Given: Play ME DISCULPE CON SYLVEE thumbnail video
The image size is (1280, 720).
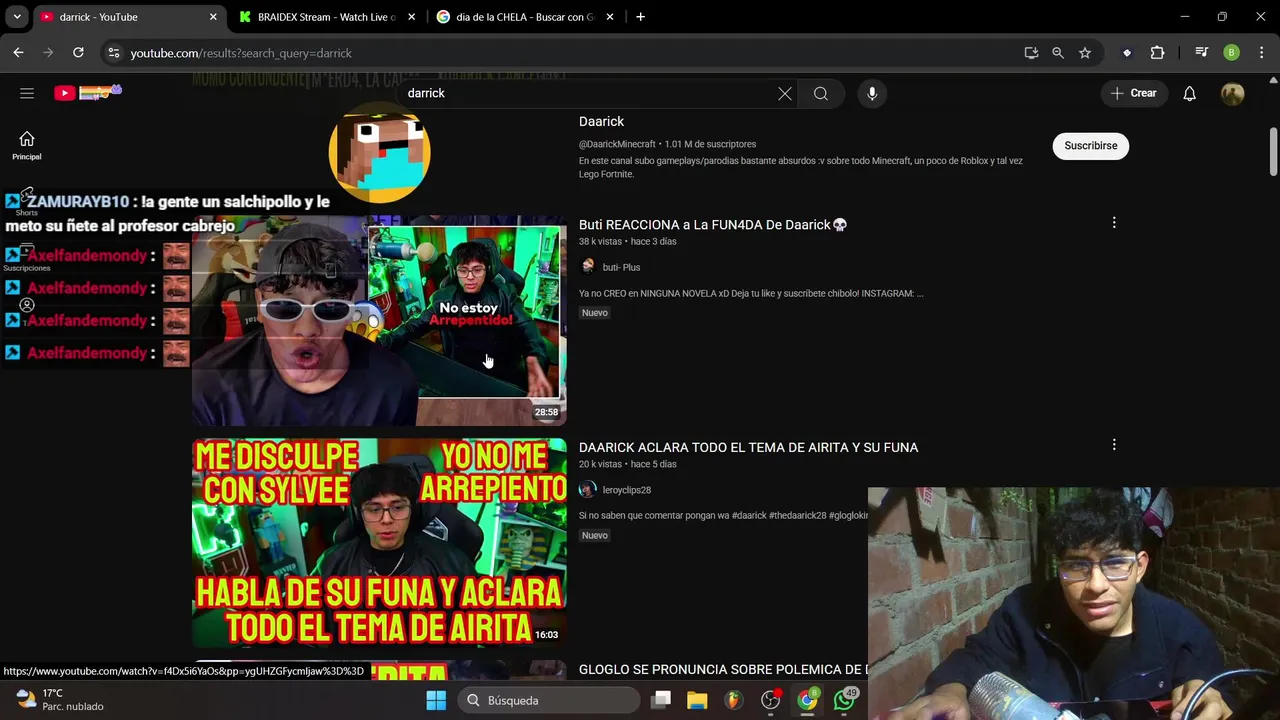Looking at the screenshot, I should [x=379, y=543].
